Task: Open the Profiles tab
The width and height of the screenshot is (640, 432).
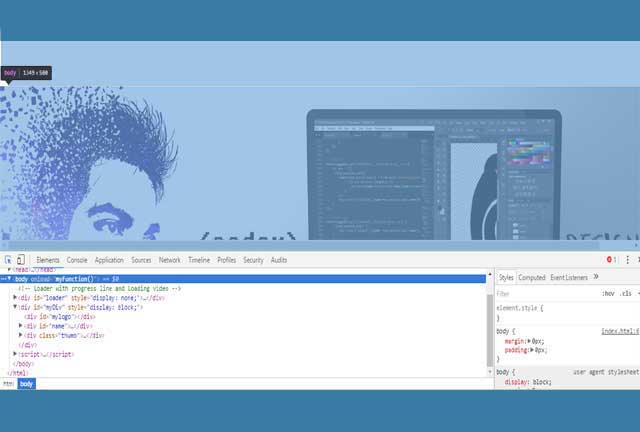Action: [227, 260]
